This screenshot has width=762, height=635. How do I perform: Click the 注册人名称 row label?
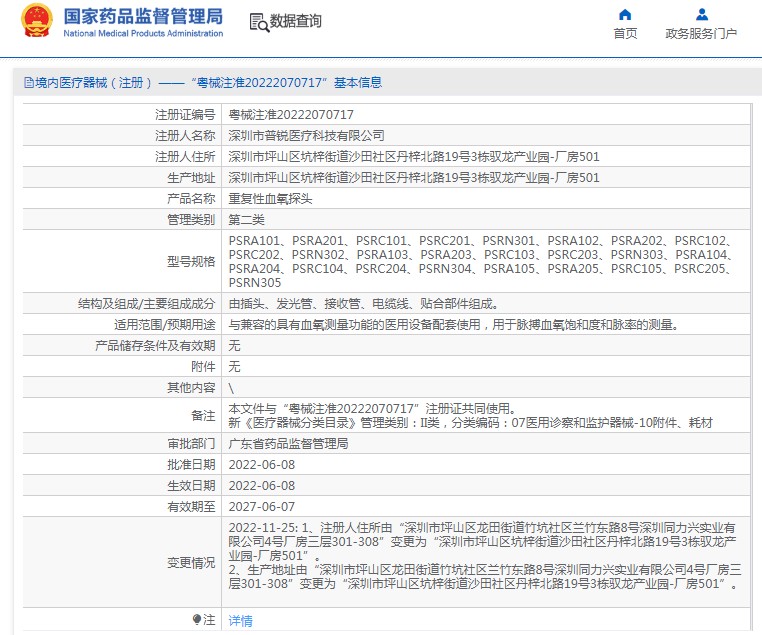point(185,136)
